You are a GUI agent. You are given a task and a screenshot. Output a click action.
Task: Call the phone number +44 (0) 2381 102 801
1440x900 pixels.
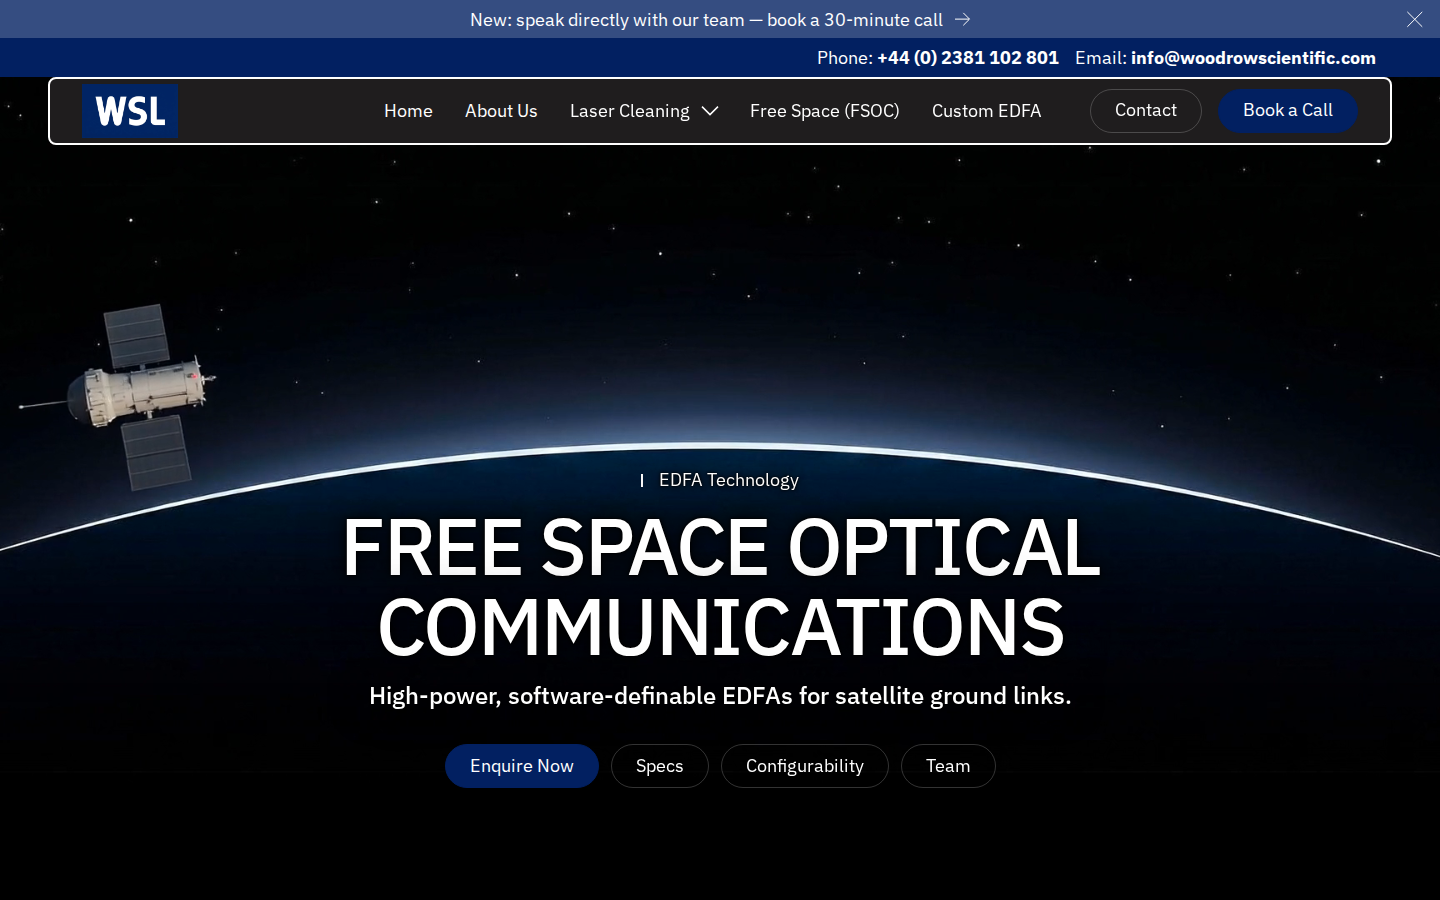pyautogui.click(x=968, y=58)
